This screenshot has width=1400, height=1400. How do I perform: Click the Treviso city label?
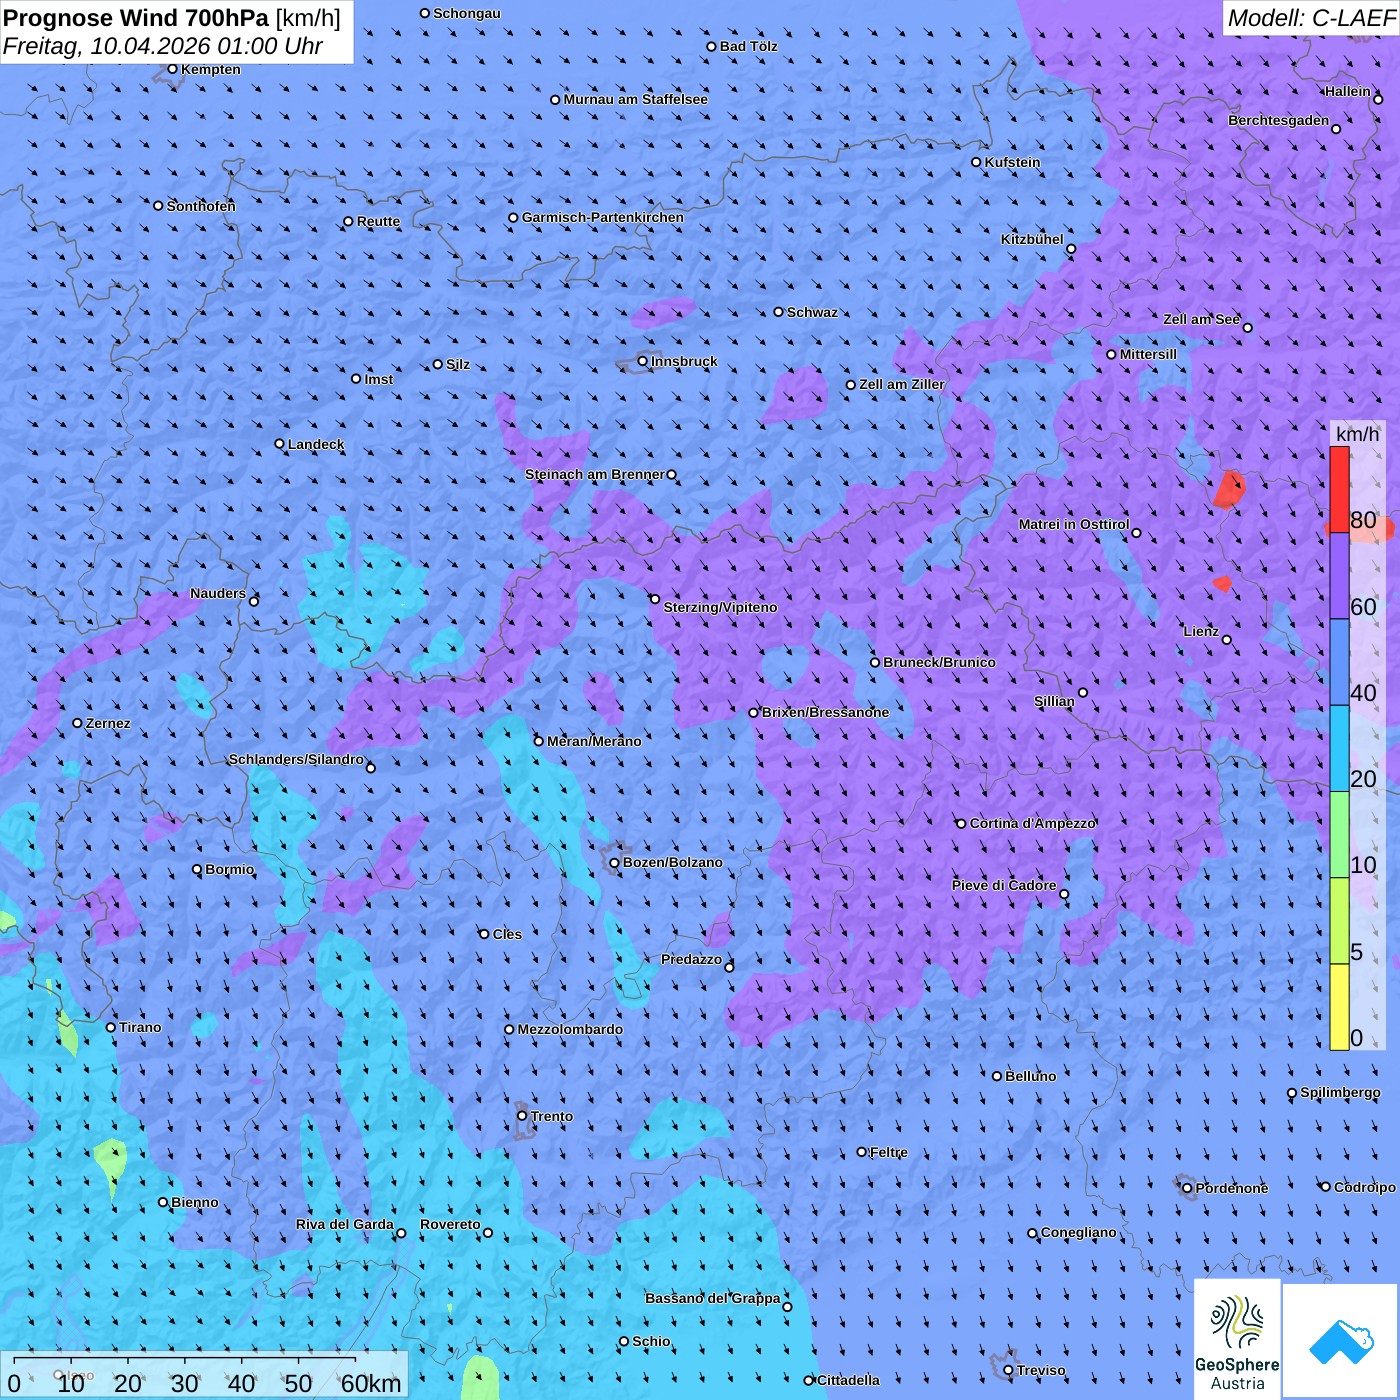(x=1041, y=1370)
